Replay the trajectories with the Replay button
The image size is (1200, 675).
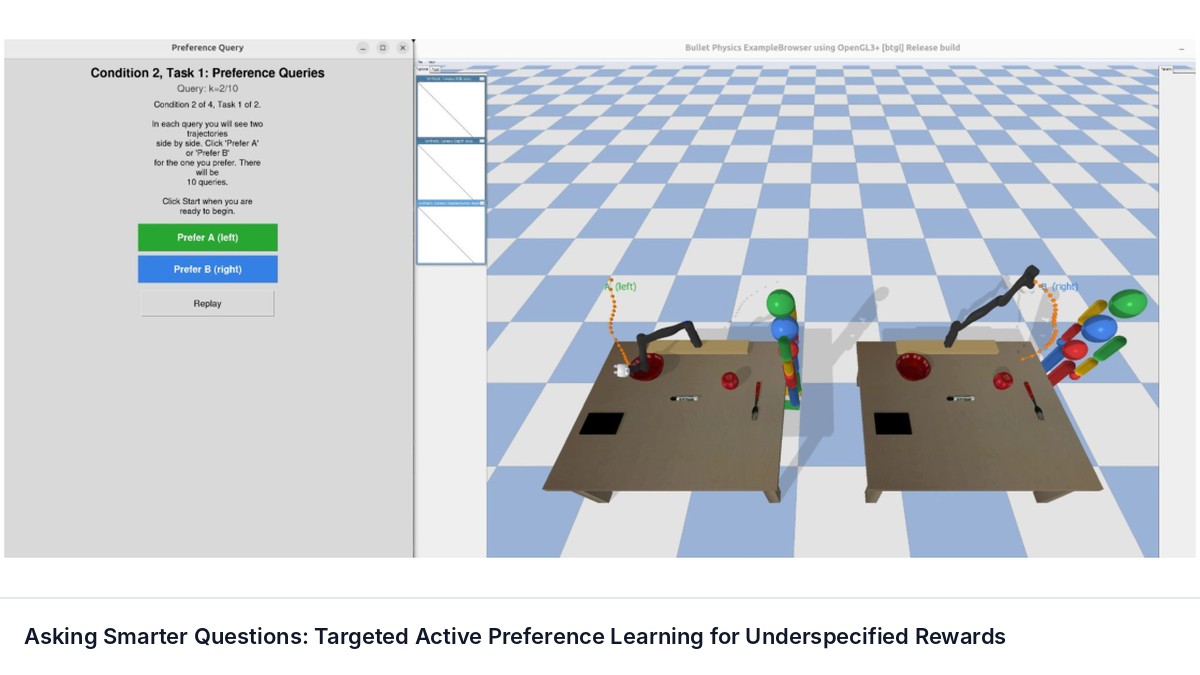tap(208, 303)
